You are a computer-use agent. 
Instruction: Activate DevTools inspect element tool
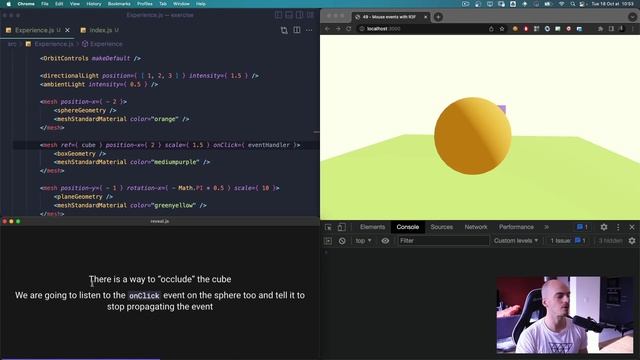coord(328,227)
